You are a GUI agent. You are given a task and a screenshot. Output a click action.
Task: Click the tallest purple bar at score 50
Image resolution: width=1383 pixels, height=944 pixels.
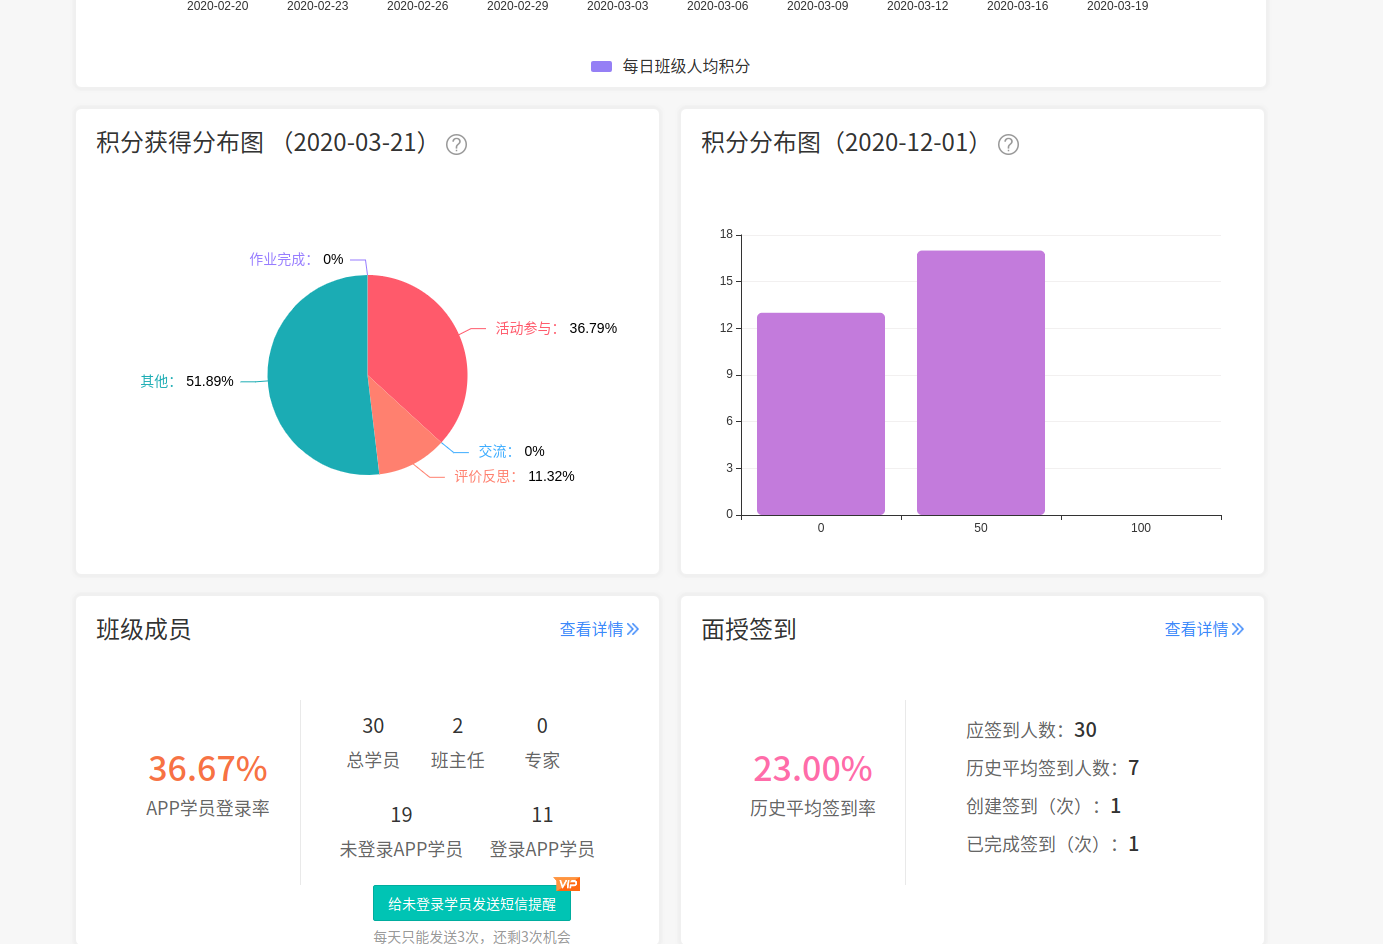981,383
